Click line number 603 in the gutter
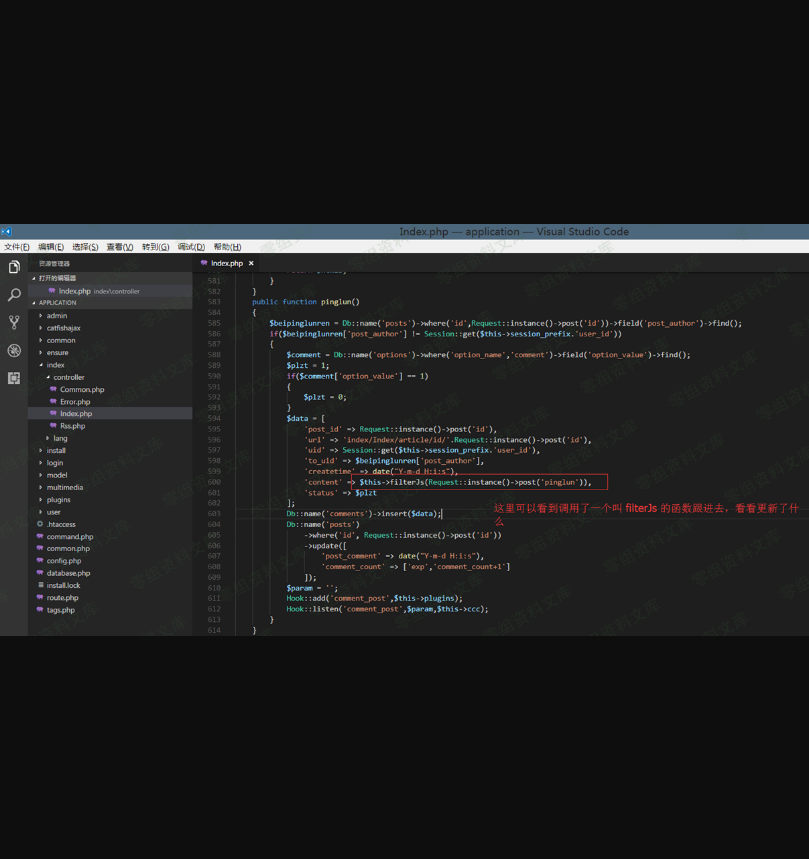The width and height of the screenshot is (809, 859). [x=214, y=513]
